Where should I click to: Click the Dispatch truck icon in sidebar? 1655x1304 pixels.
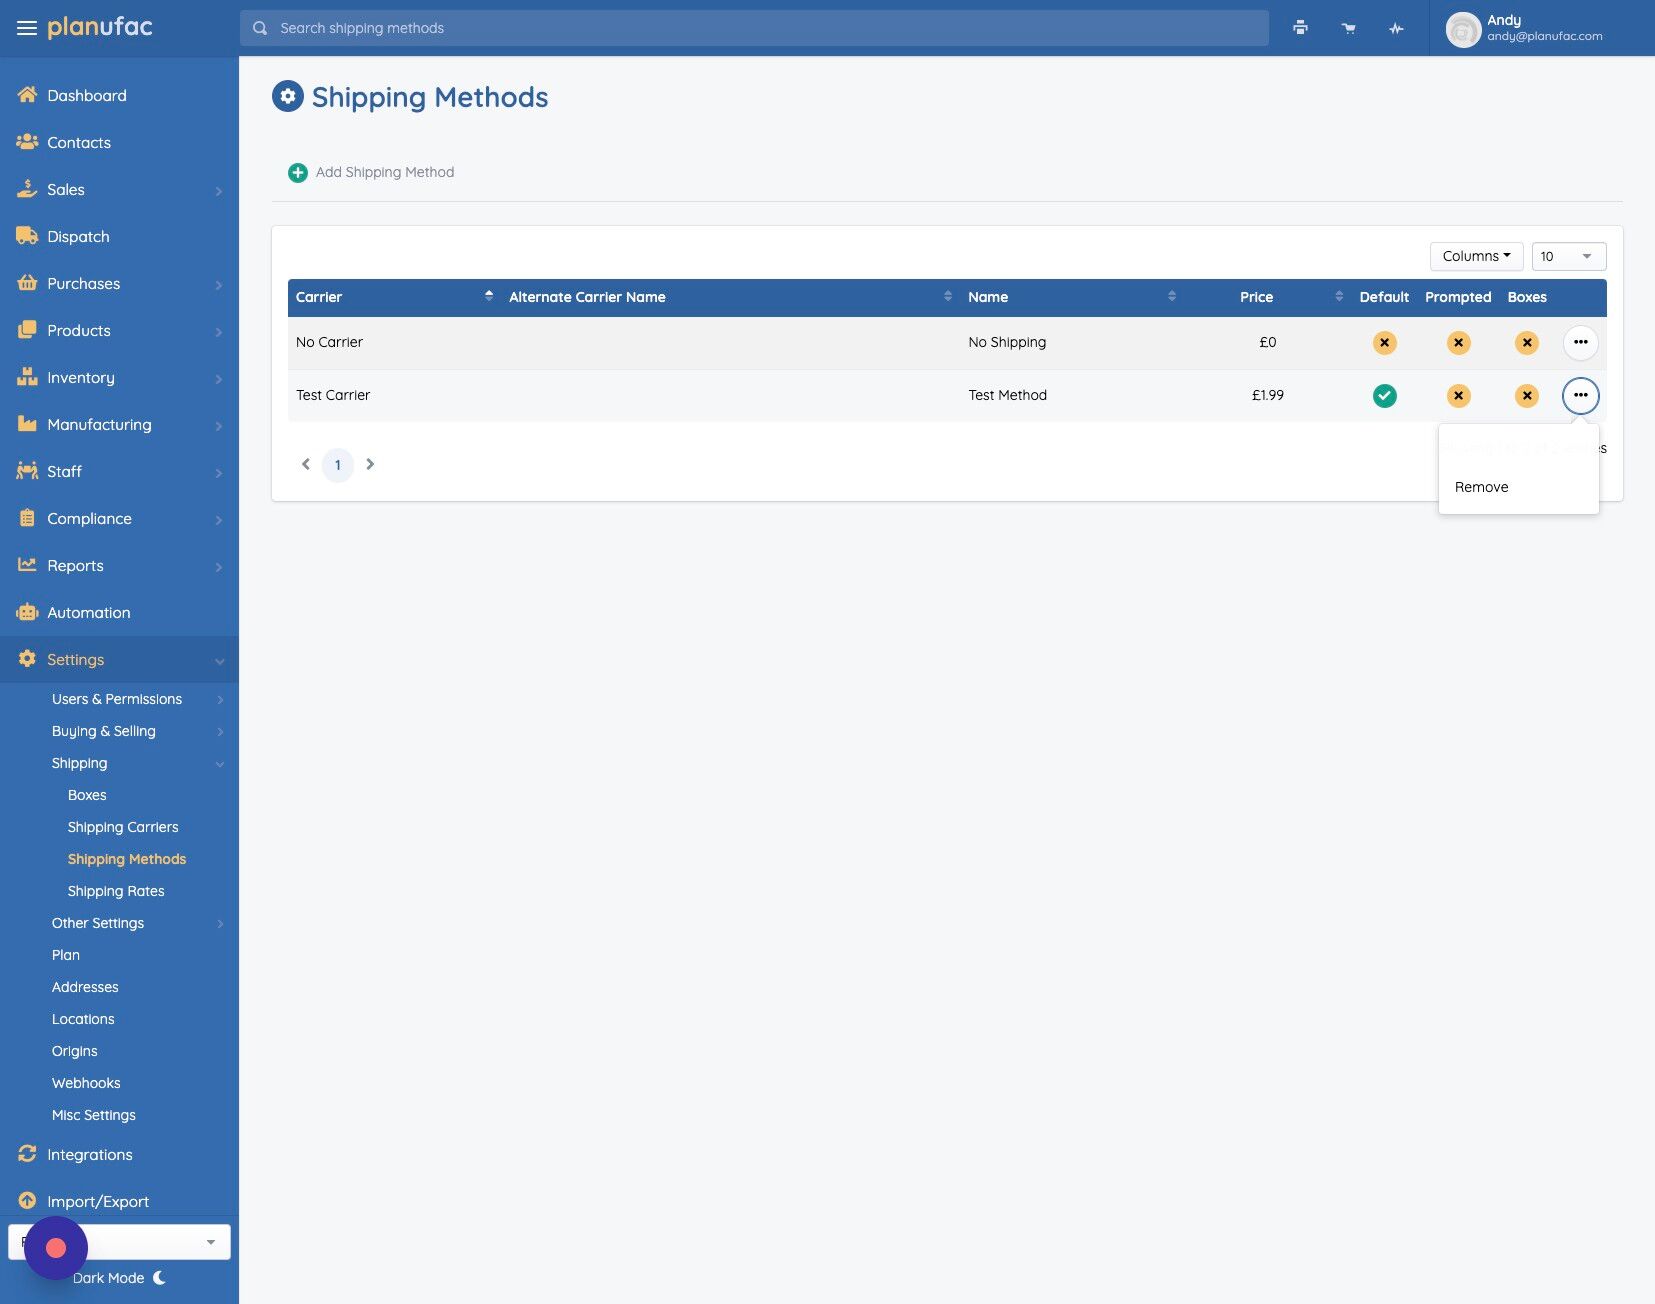pyautogui.click(x=27, y=236)
